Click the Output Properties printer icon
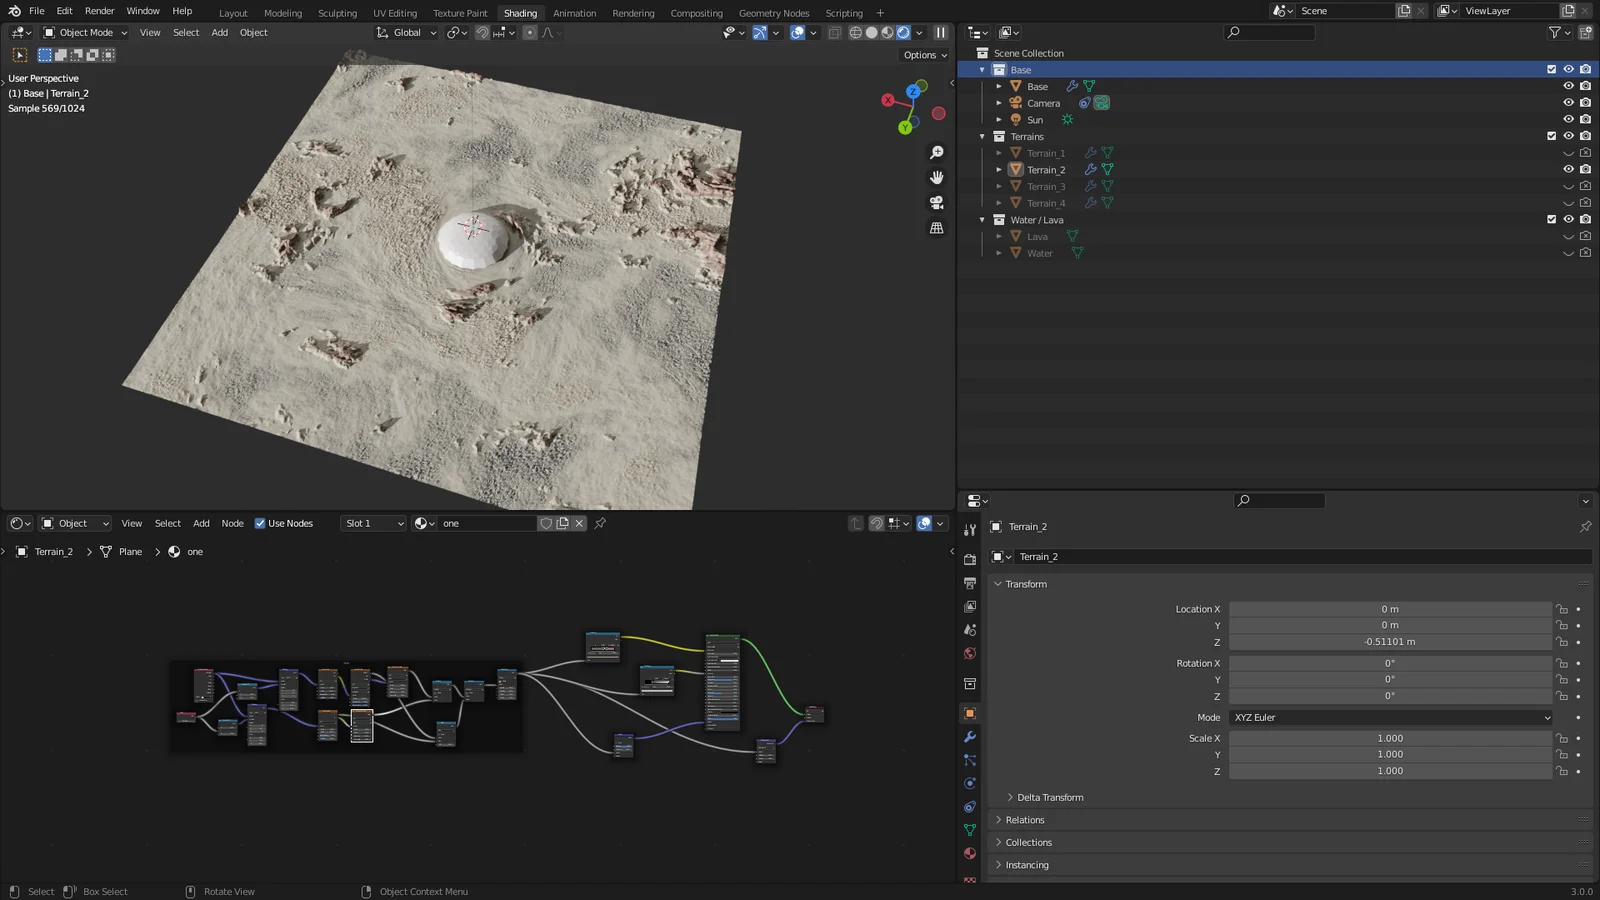The width and height of the screenshot is (1600, 900). tap(969, 584)
